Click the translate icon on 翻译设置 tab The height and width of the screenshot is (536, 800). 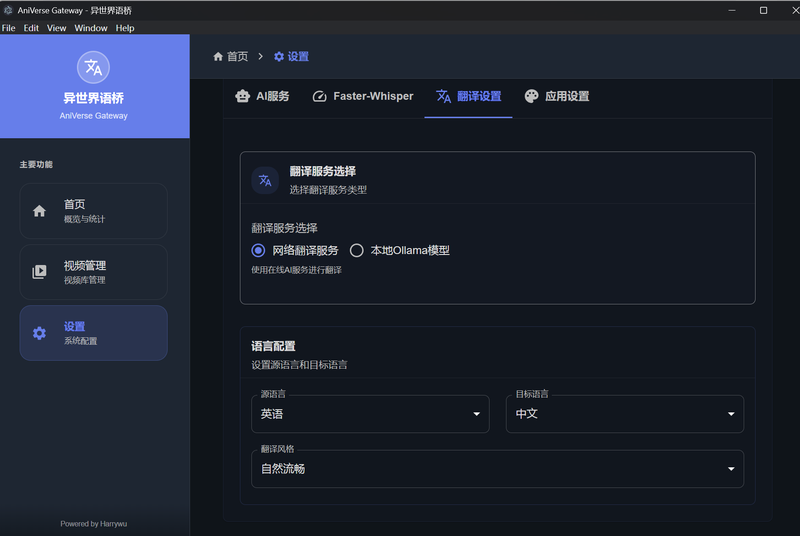[443, 96]
